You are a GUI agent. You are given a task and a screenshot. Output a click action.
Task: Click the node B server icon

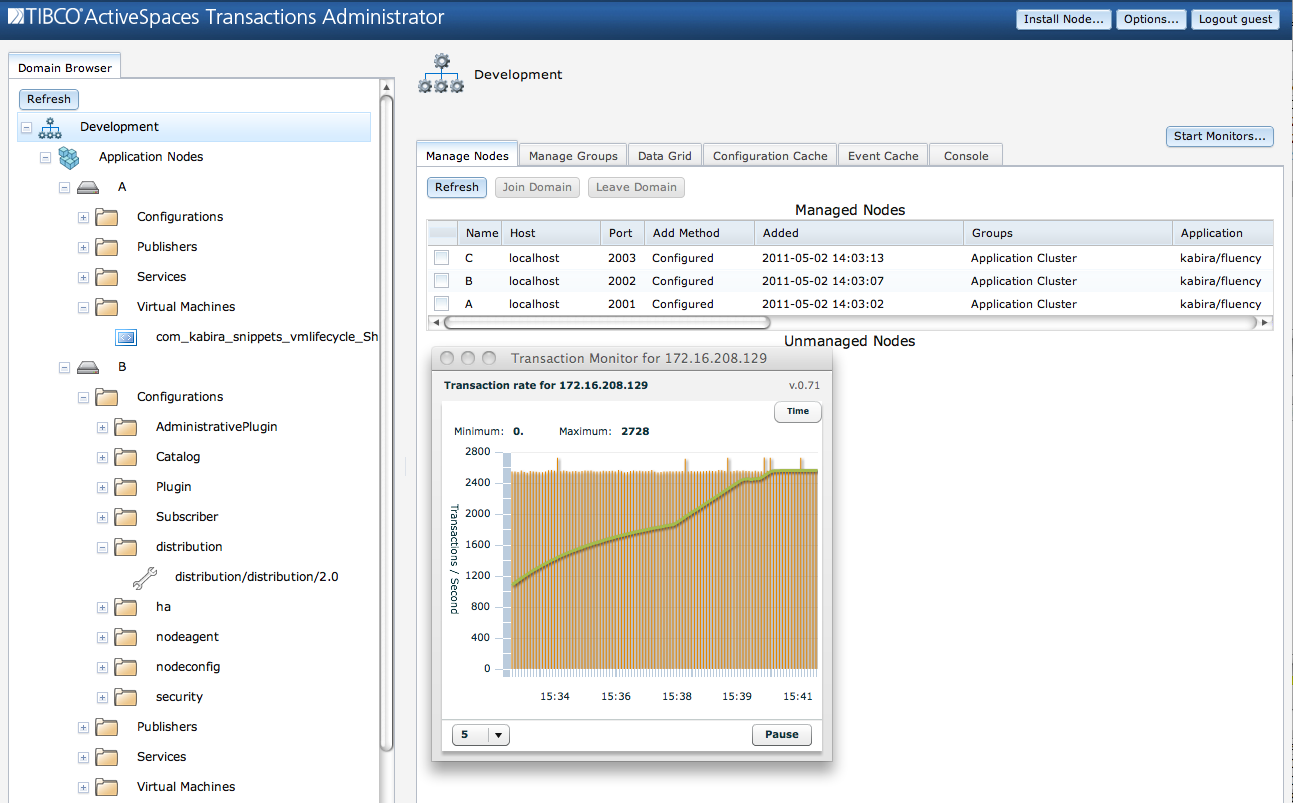[x=88, y=367]
